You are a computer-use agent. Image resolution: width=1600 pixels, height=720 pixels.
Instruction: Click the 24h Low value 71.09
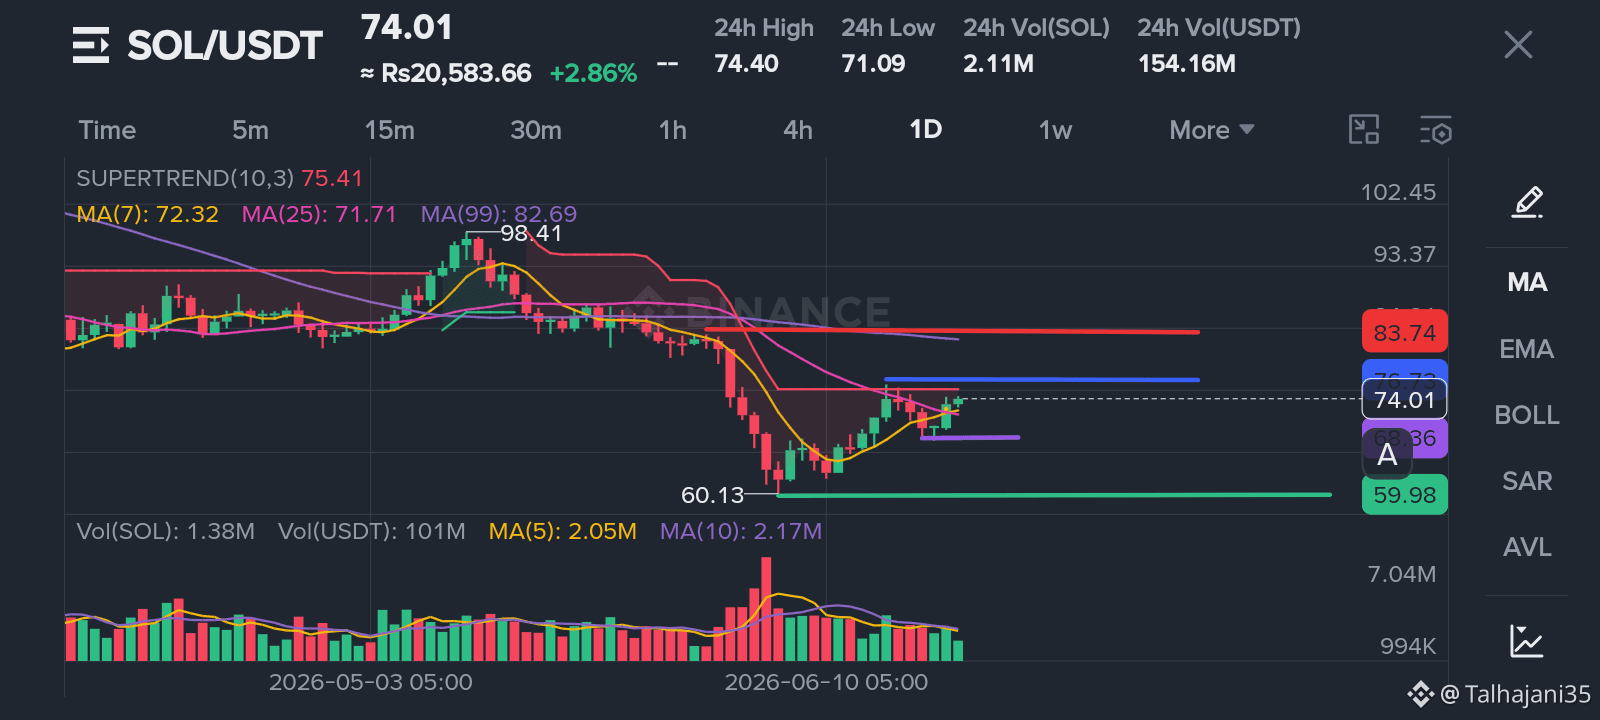873,64
